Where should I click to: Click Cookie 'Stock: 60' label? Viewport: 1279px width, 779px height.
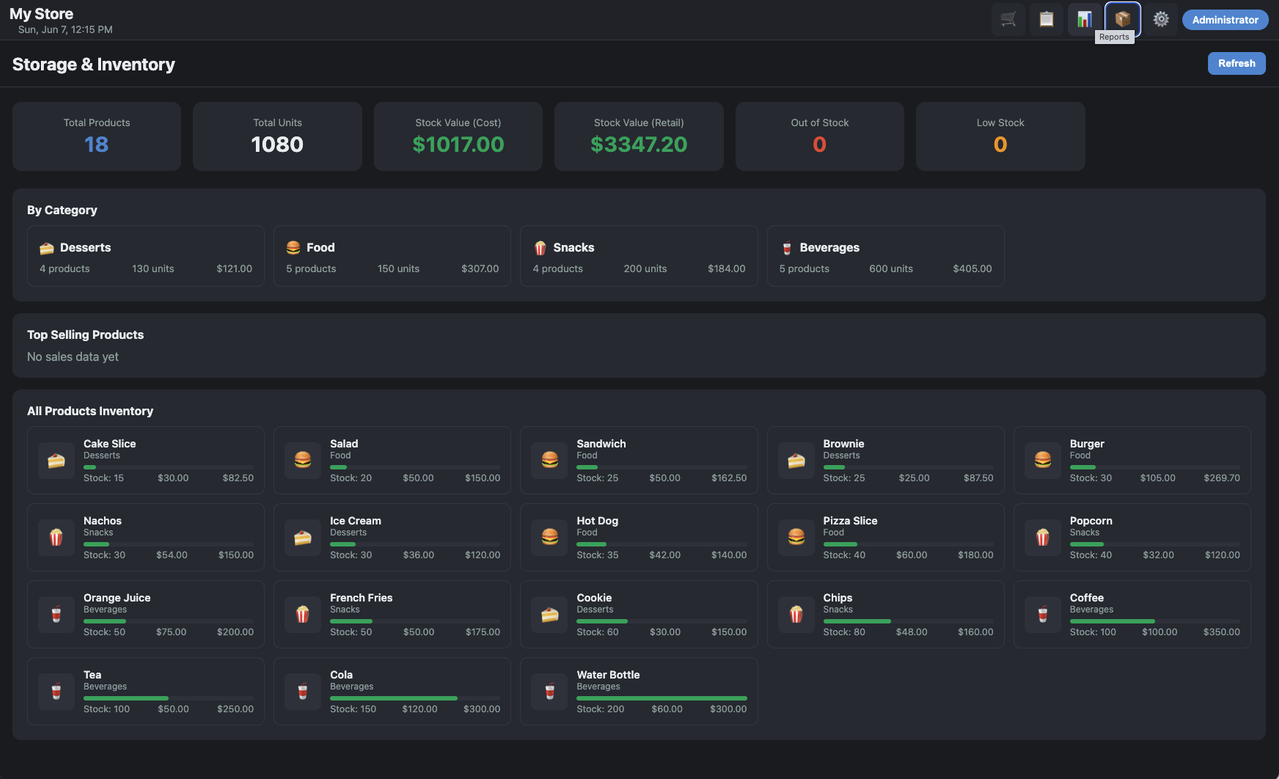598,632
